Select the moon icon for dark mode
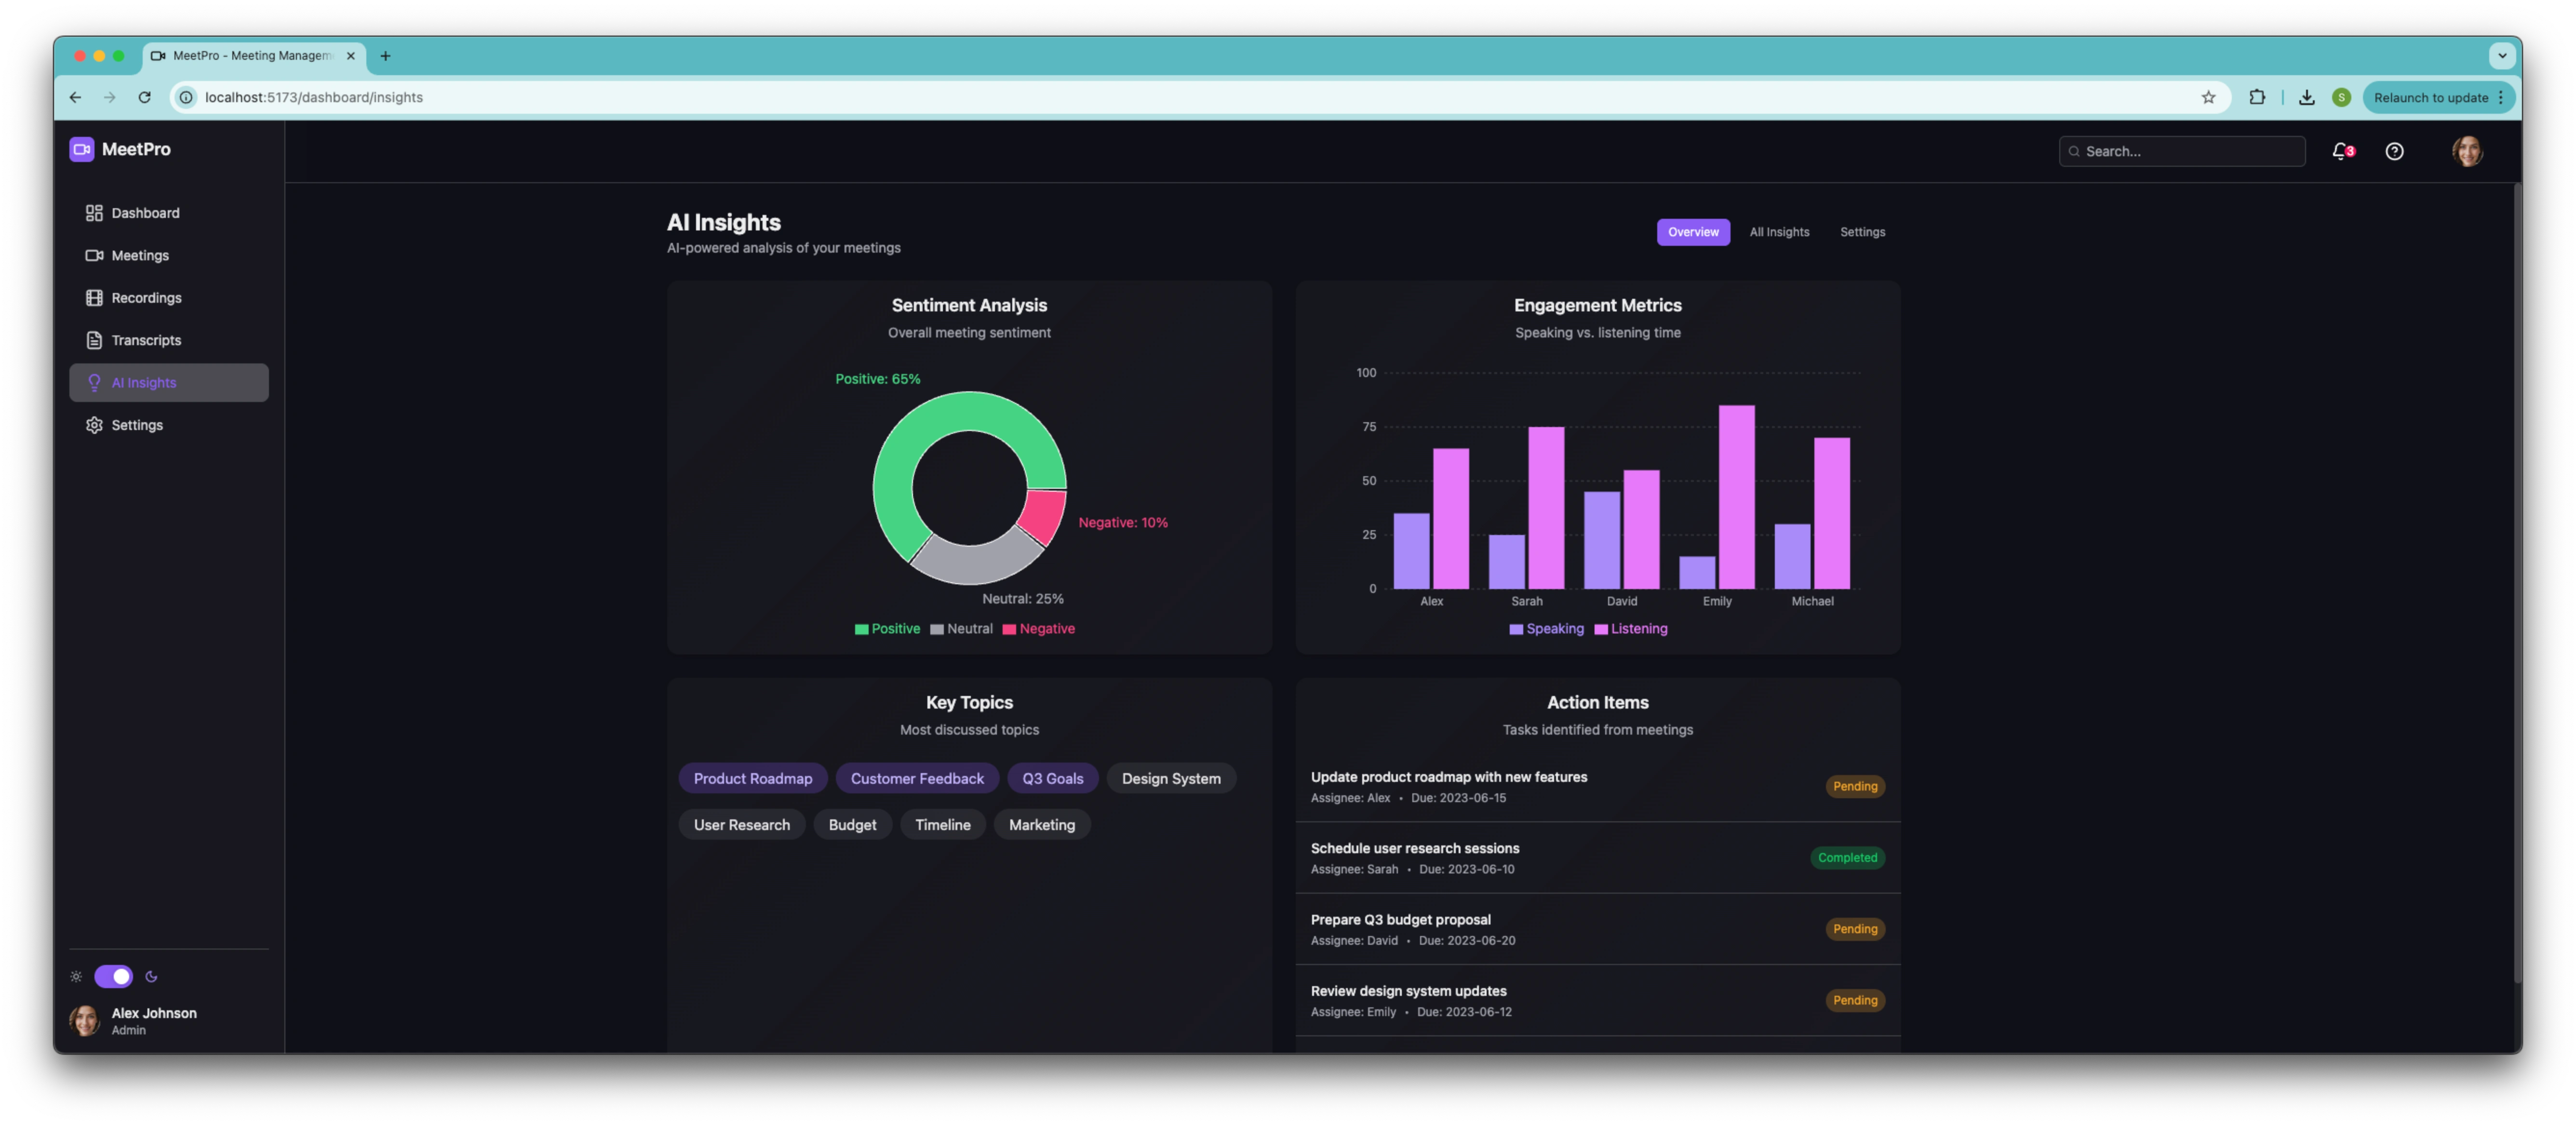Viewport: 2576px width, 1125px height. coord(151,976)
